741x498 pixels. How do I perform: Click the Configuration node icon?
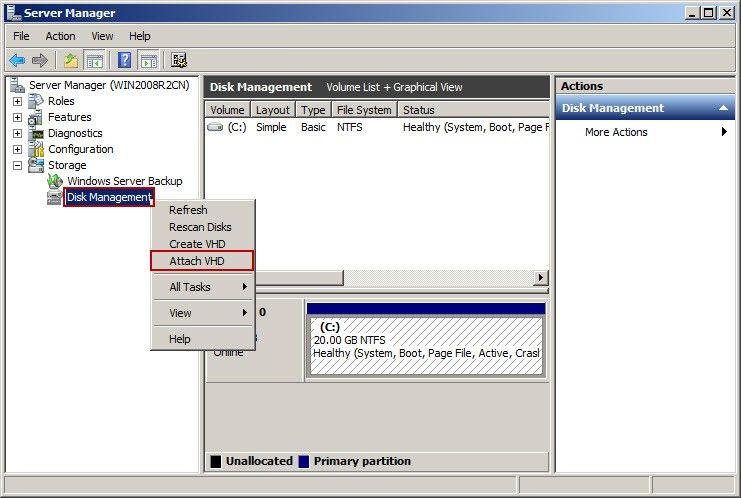click(35, 149)
